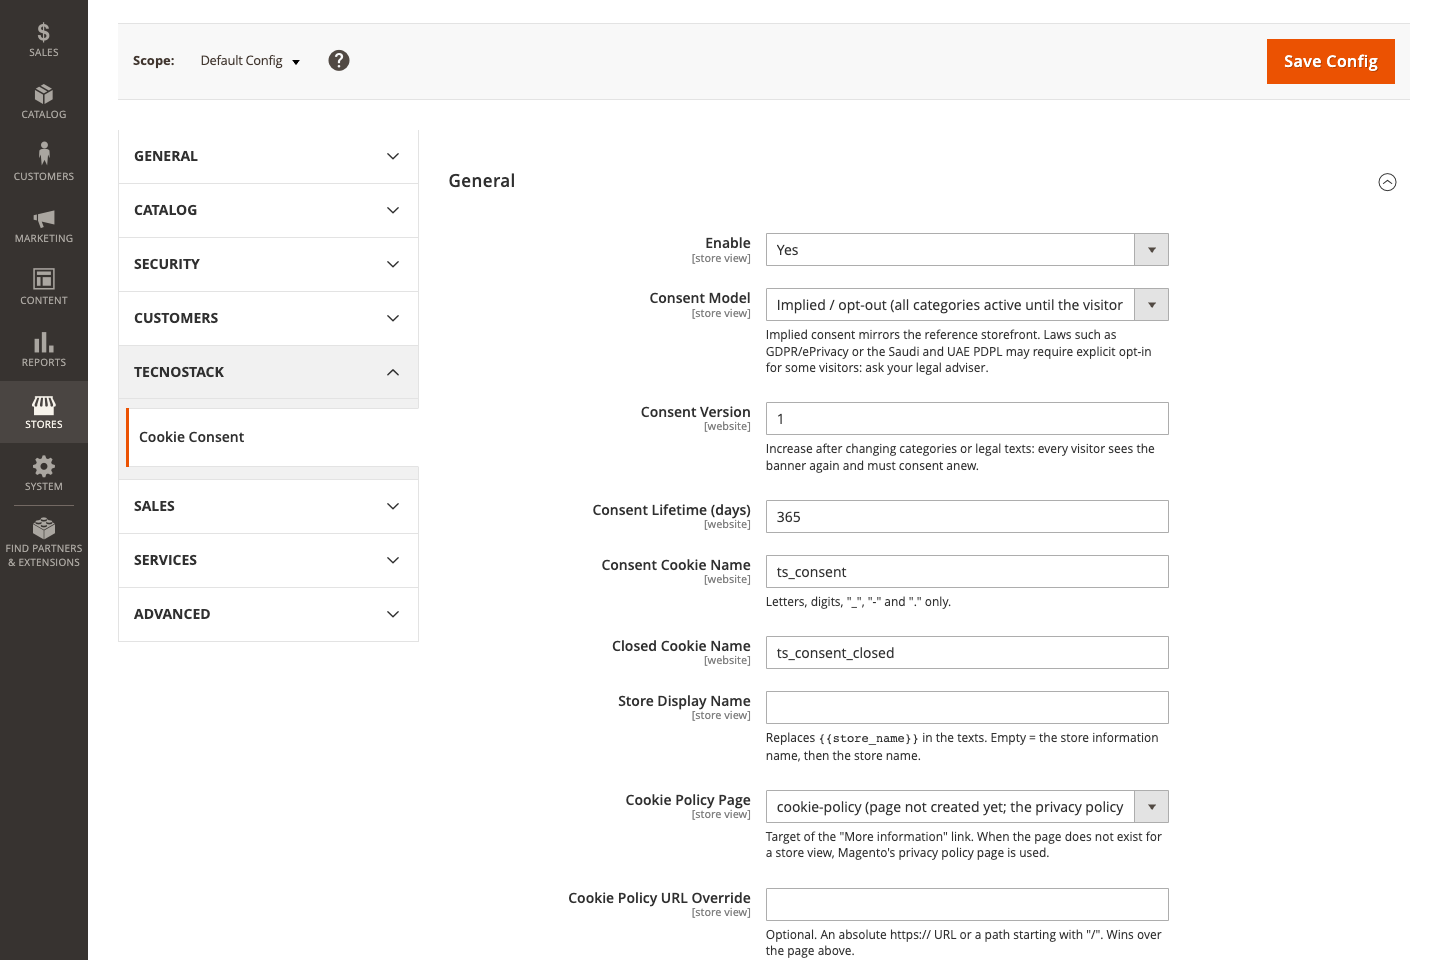Expand the ADVANCED config tab group
The height and width of the screenshot is (960, 1440).
pyautogui.click(x=268, y=614)
